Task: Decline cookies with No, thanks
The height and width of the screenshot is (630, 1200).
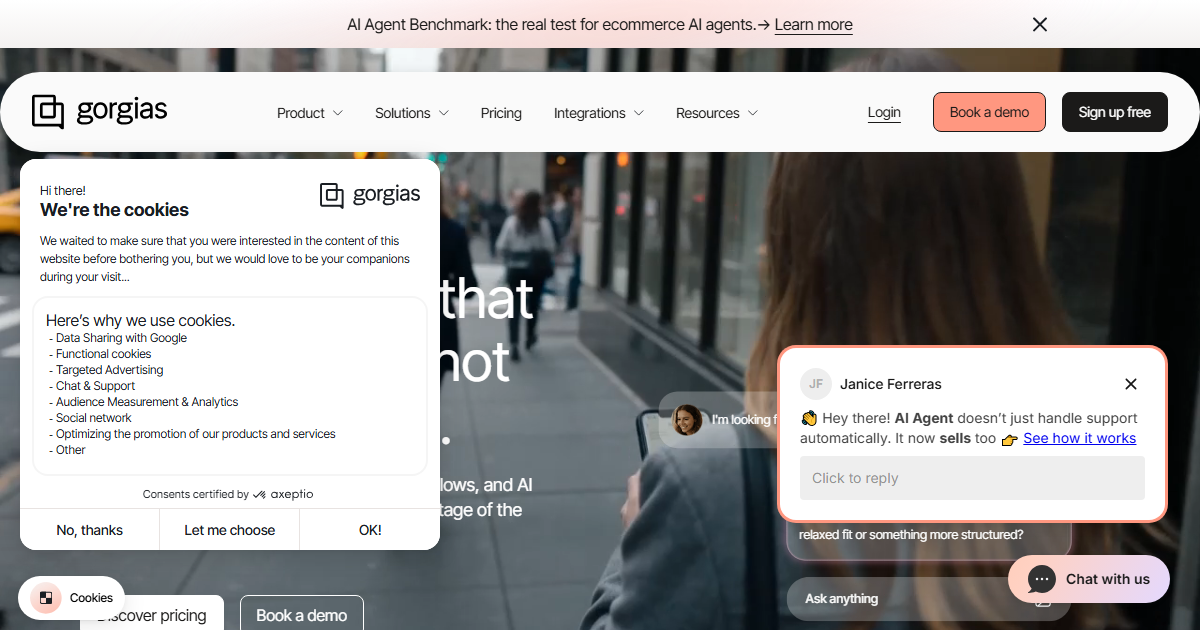Action: click(x=90, y=530)
